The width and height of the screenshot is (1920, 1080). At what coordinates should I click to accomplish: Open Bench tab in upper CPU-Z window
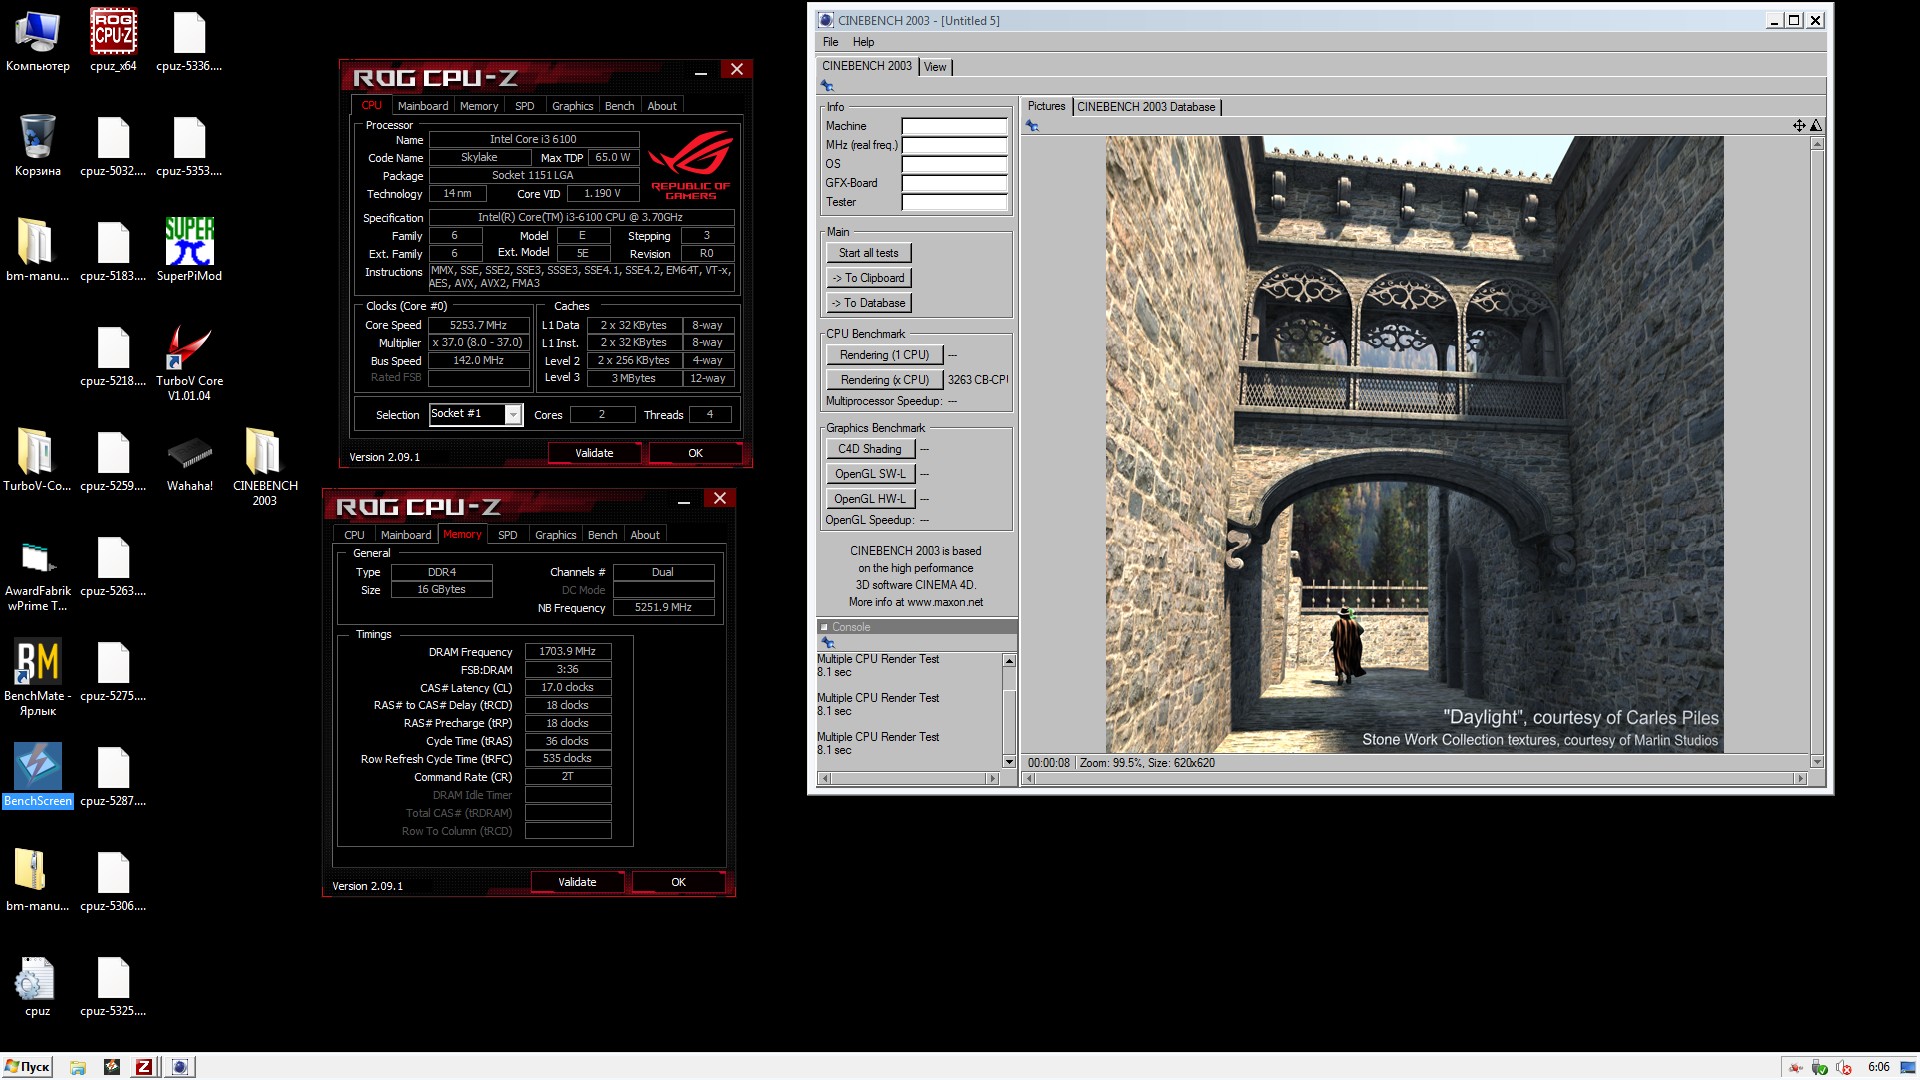pos(620,106)
